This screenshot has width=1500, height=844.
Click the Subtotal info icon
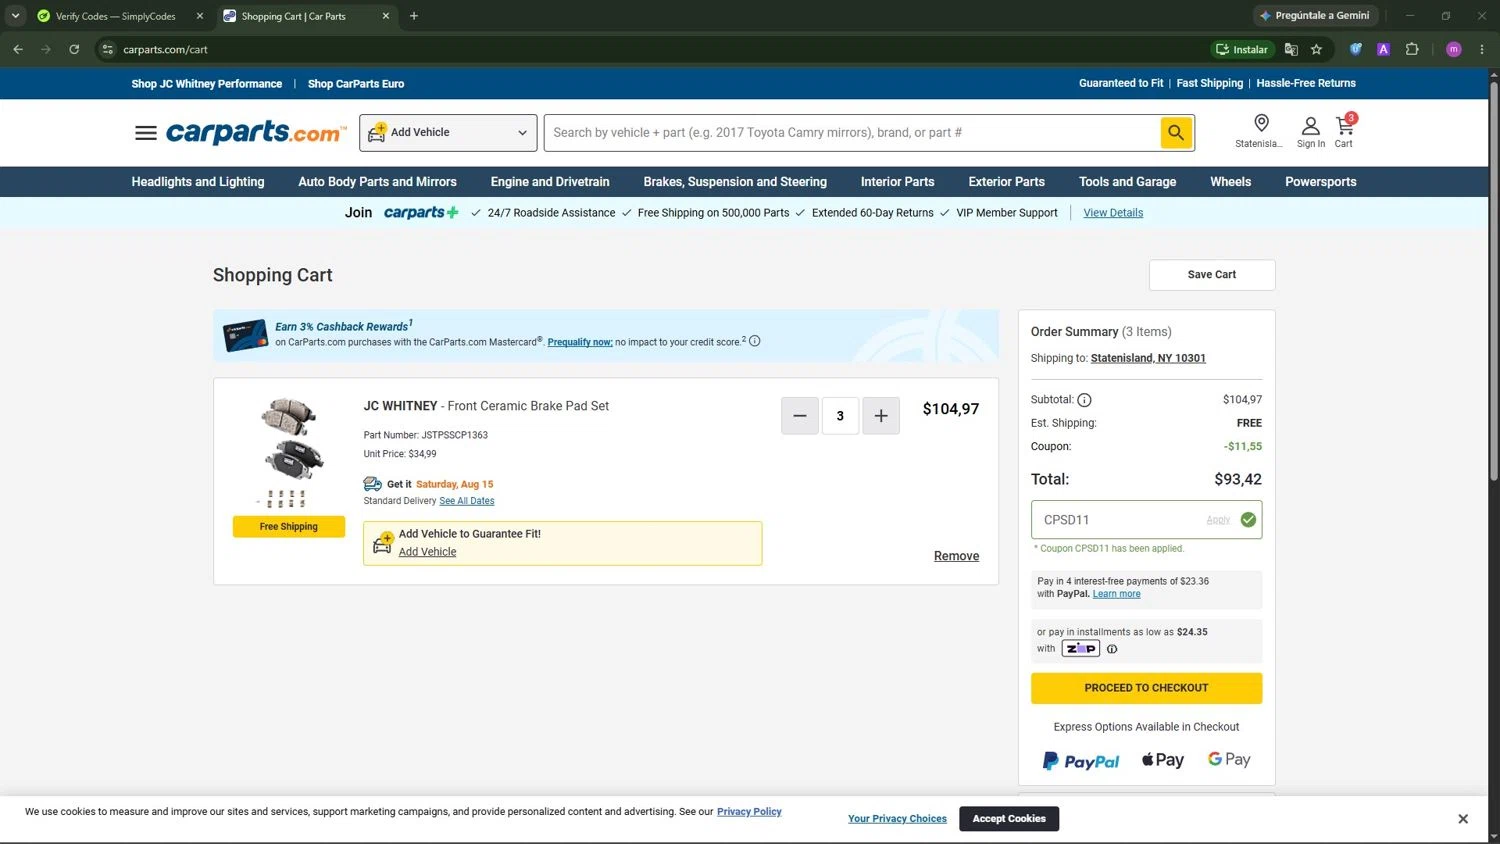point(1084,400)
